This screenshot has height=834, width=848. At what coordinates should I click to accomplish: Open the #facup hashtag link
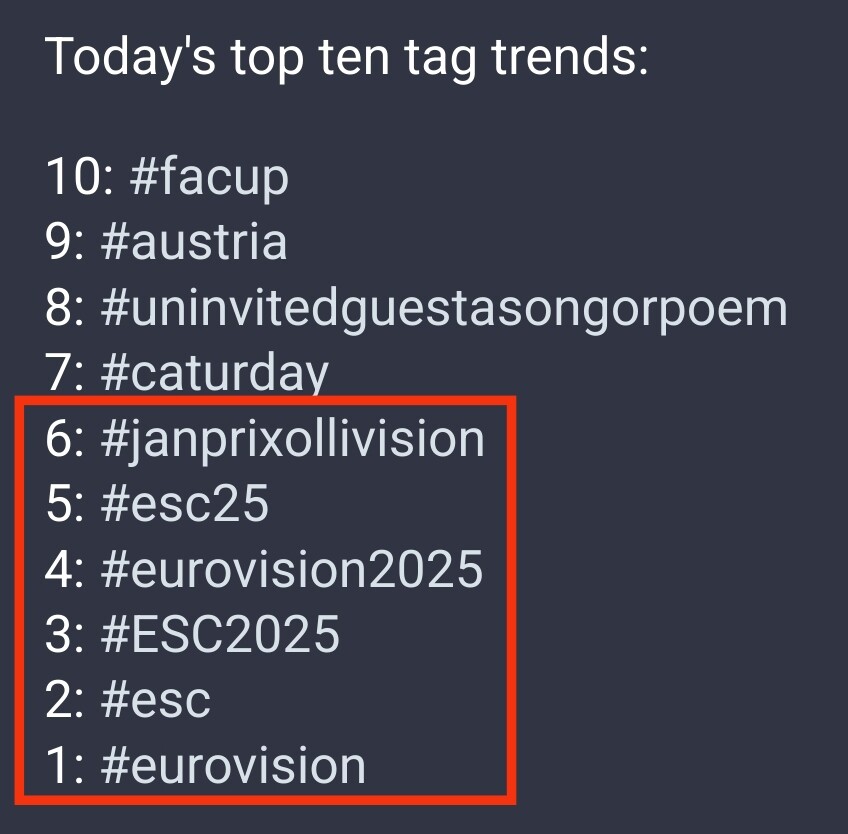tap(209, 177)
